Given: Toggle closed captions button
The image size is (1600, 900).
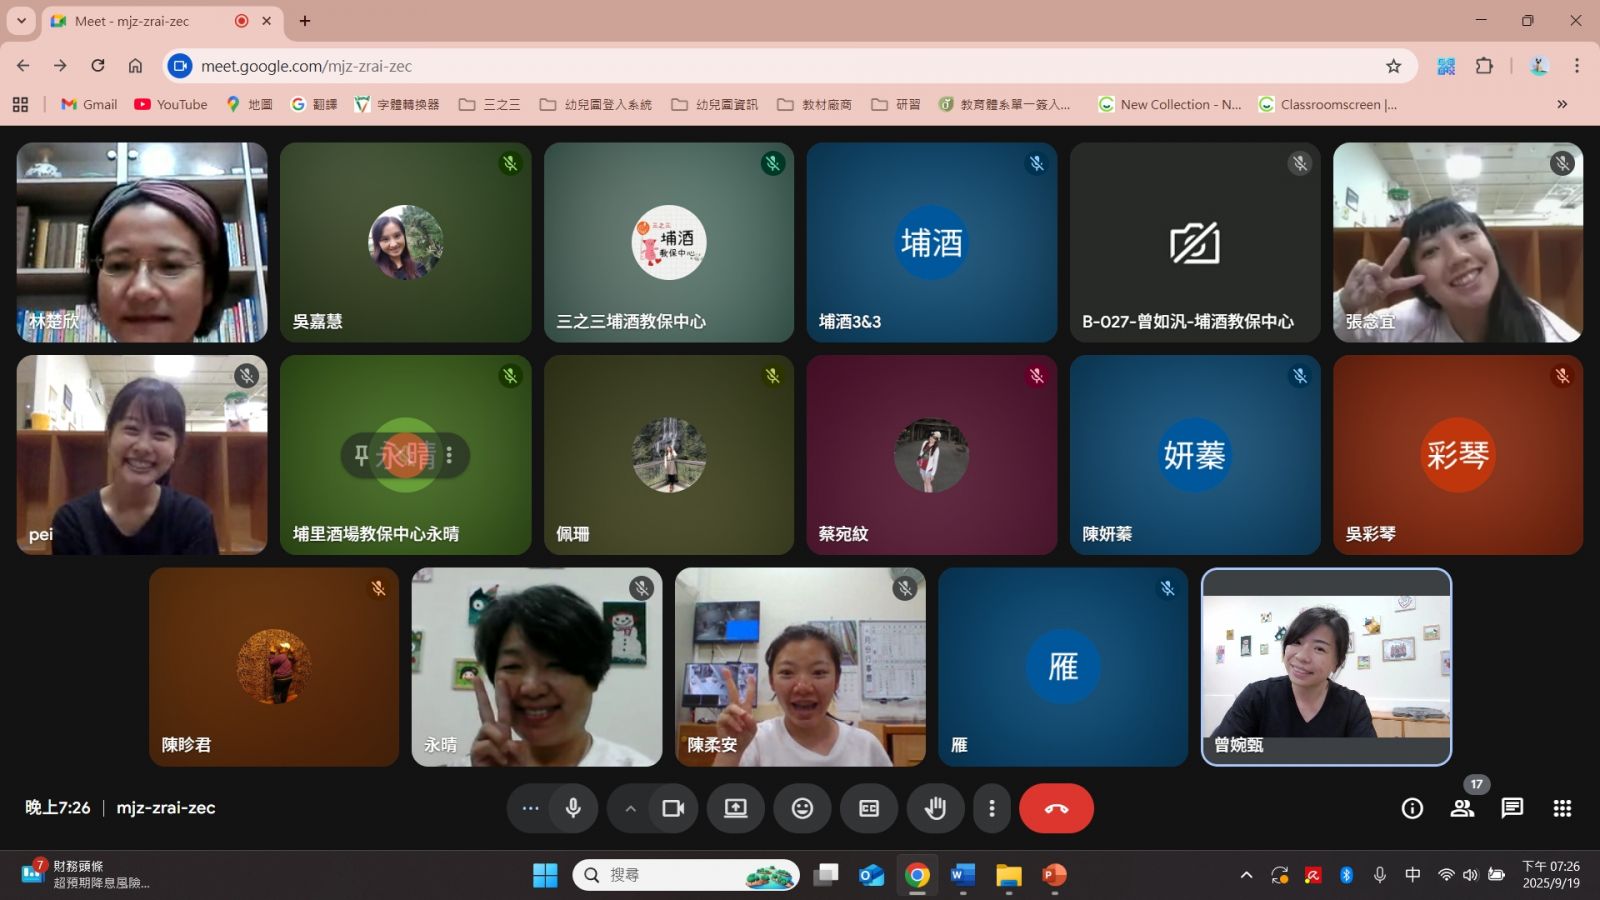Looking at the screenshot, I should click(869, 808).
